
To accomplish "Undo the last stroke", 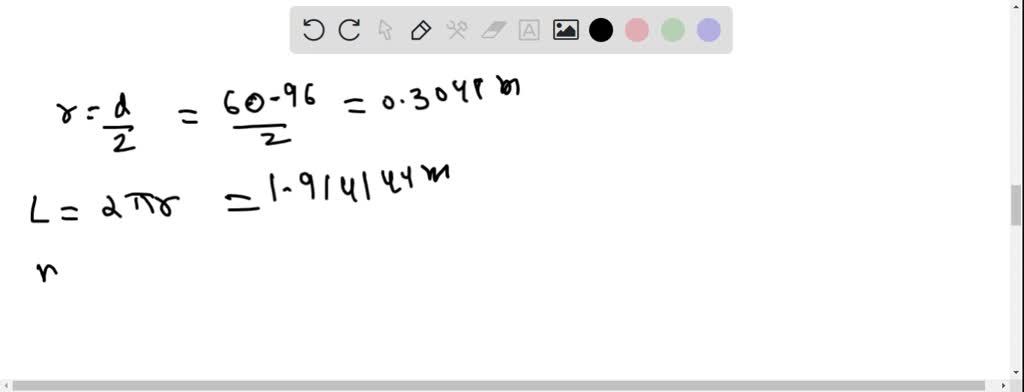I will pyautogui.click(x=313, y=30).
